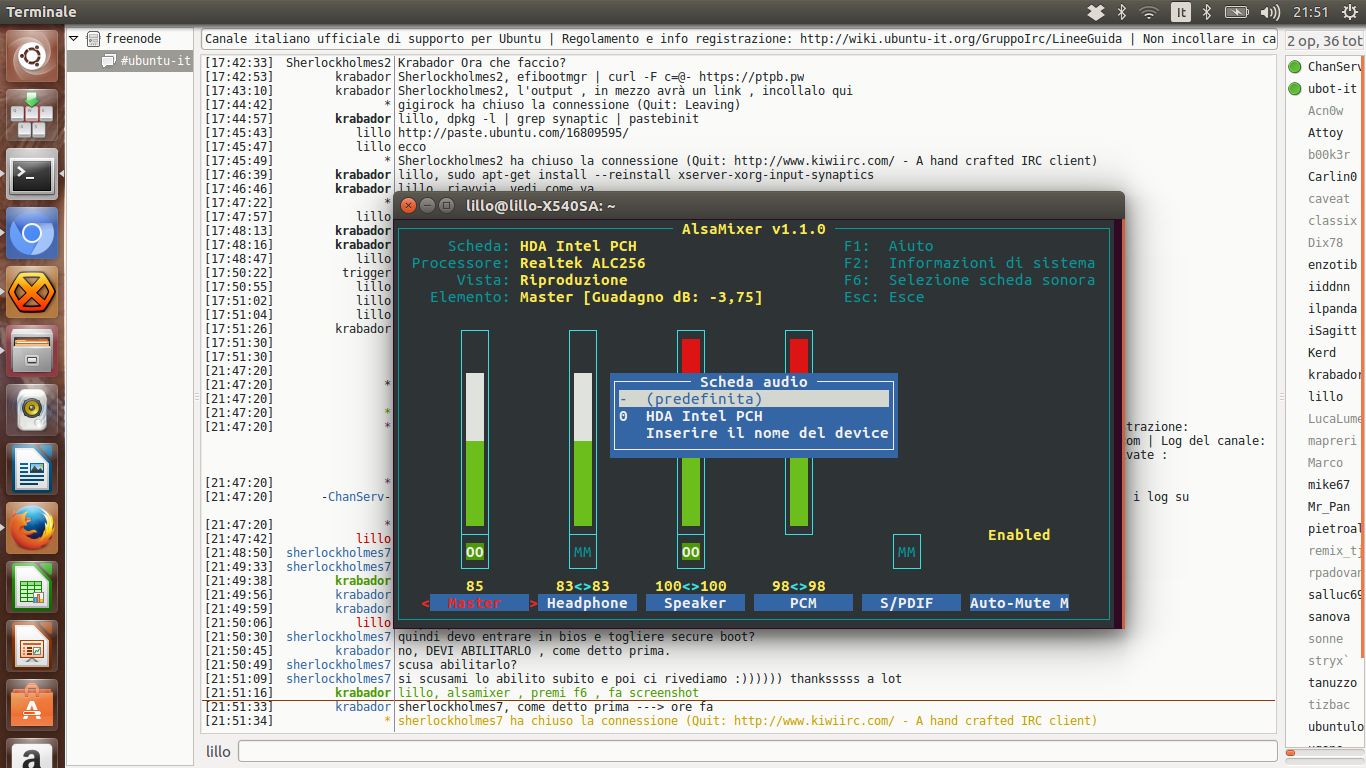
Task: Click the 'Esc: Esce' exit hint
Action: click(884, 297)
